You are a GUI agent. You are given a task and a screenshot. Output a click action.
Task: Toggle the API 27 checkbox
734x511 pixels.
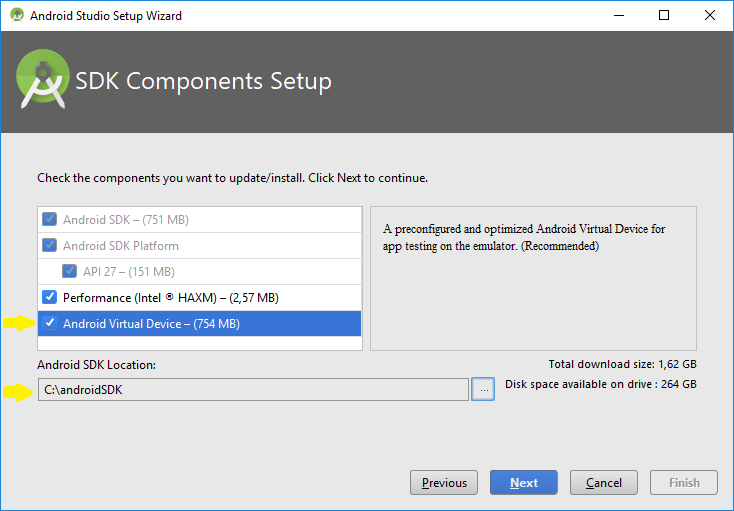point(69,271)
